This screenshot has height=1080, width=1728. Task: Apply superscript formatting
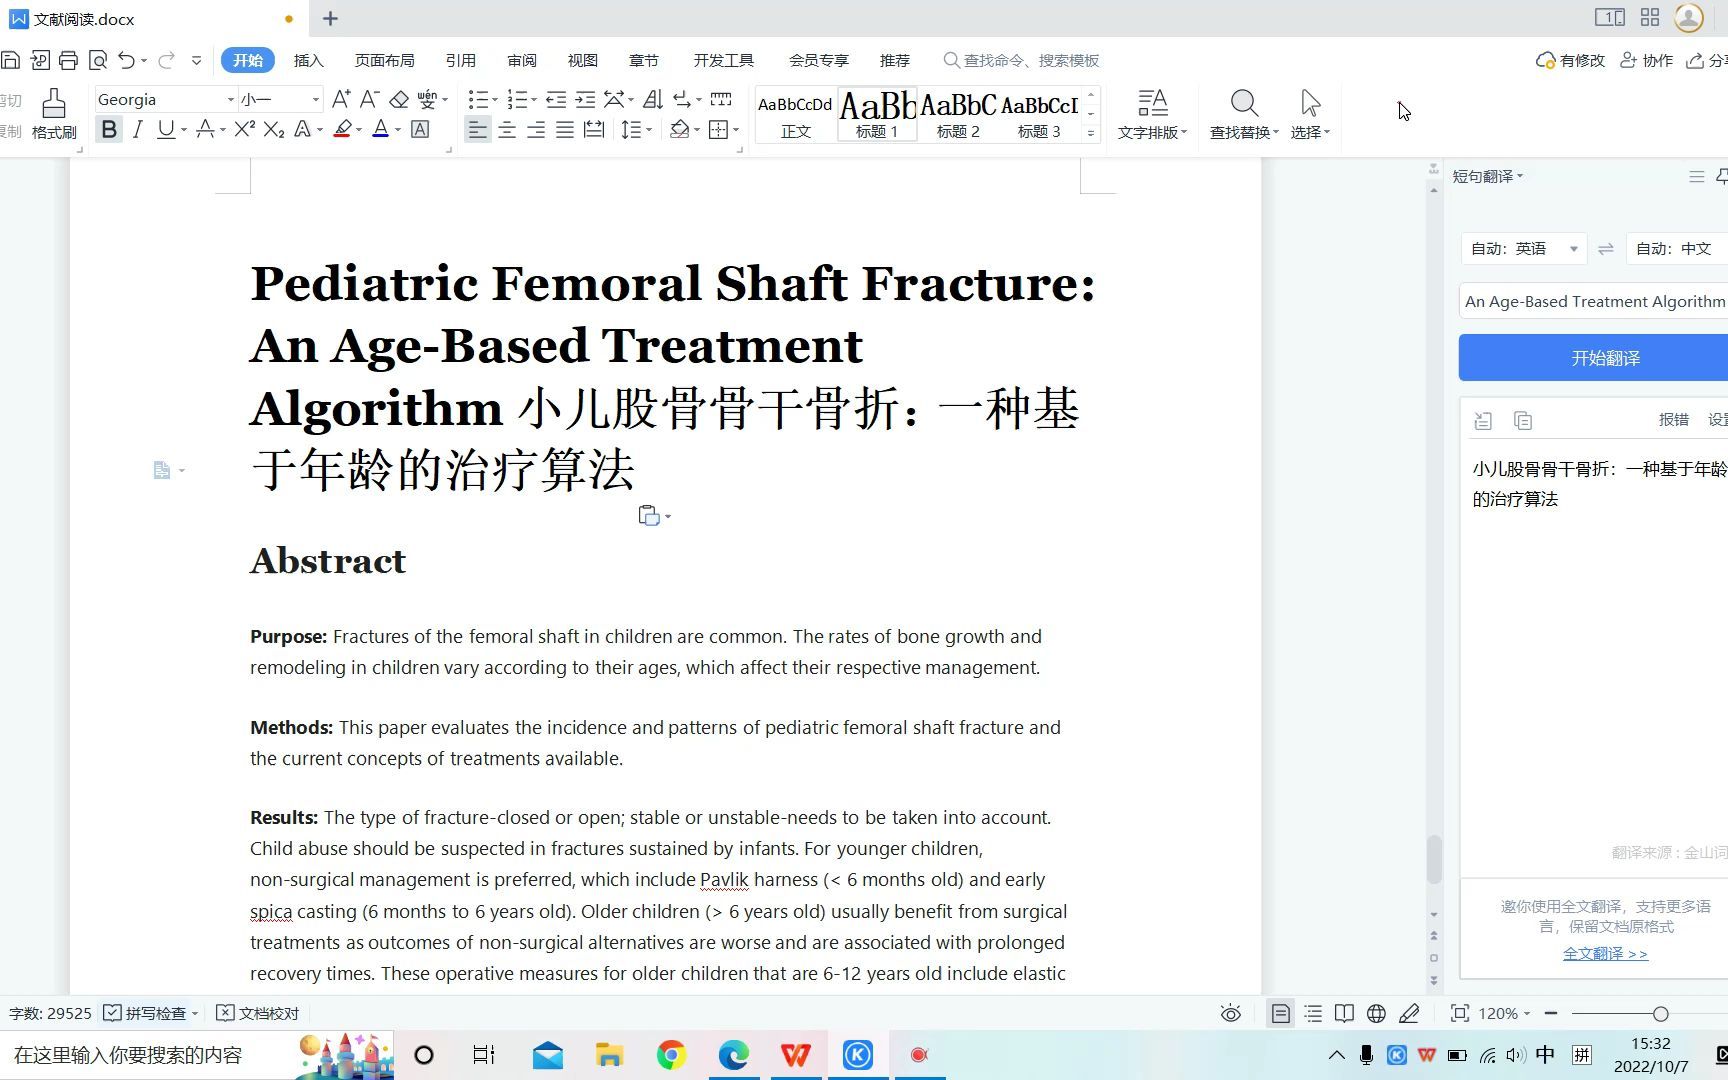244,129
